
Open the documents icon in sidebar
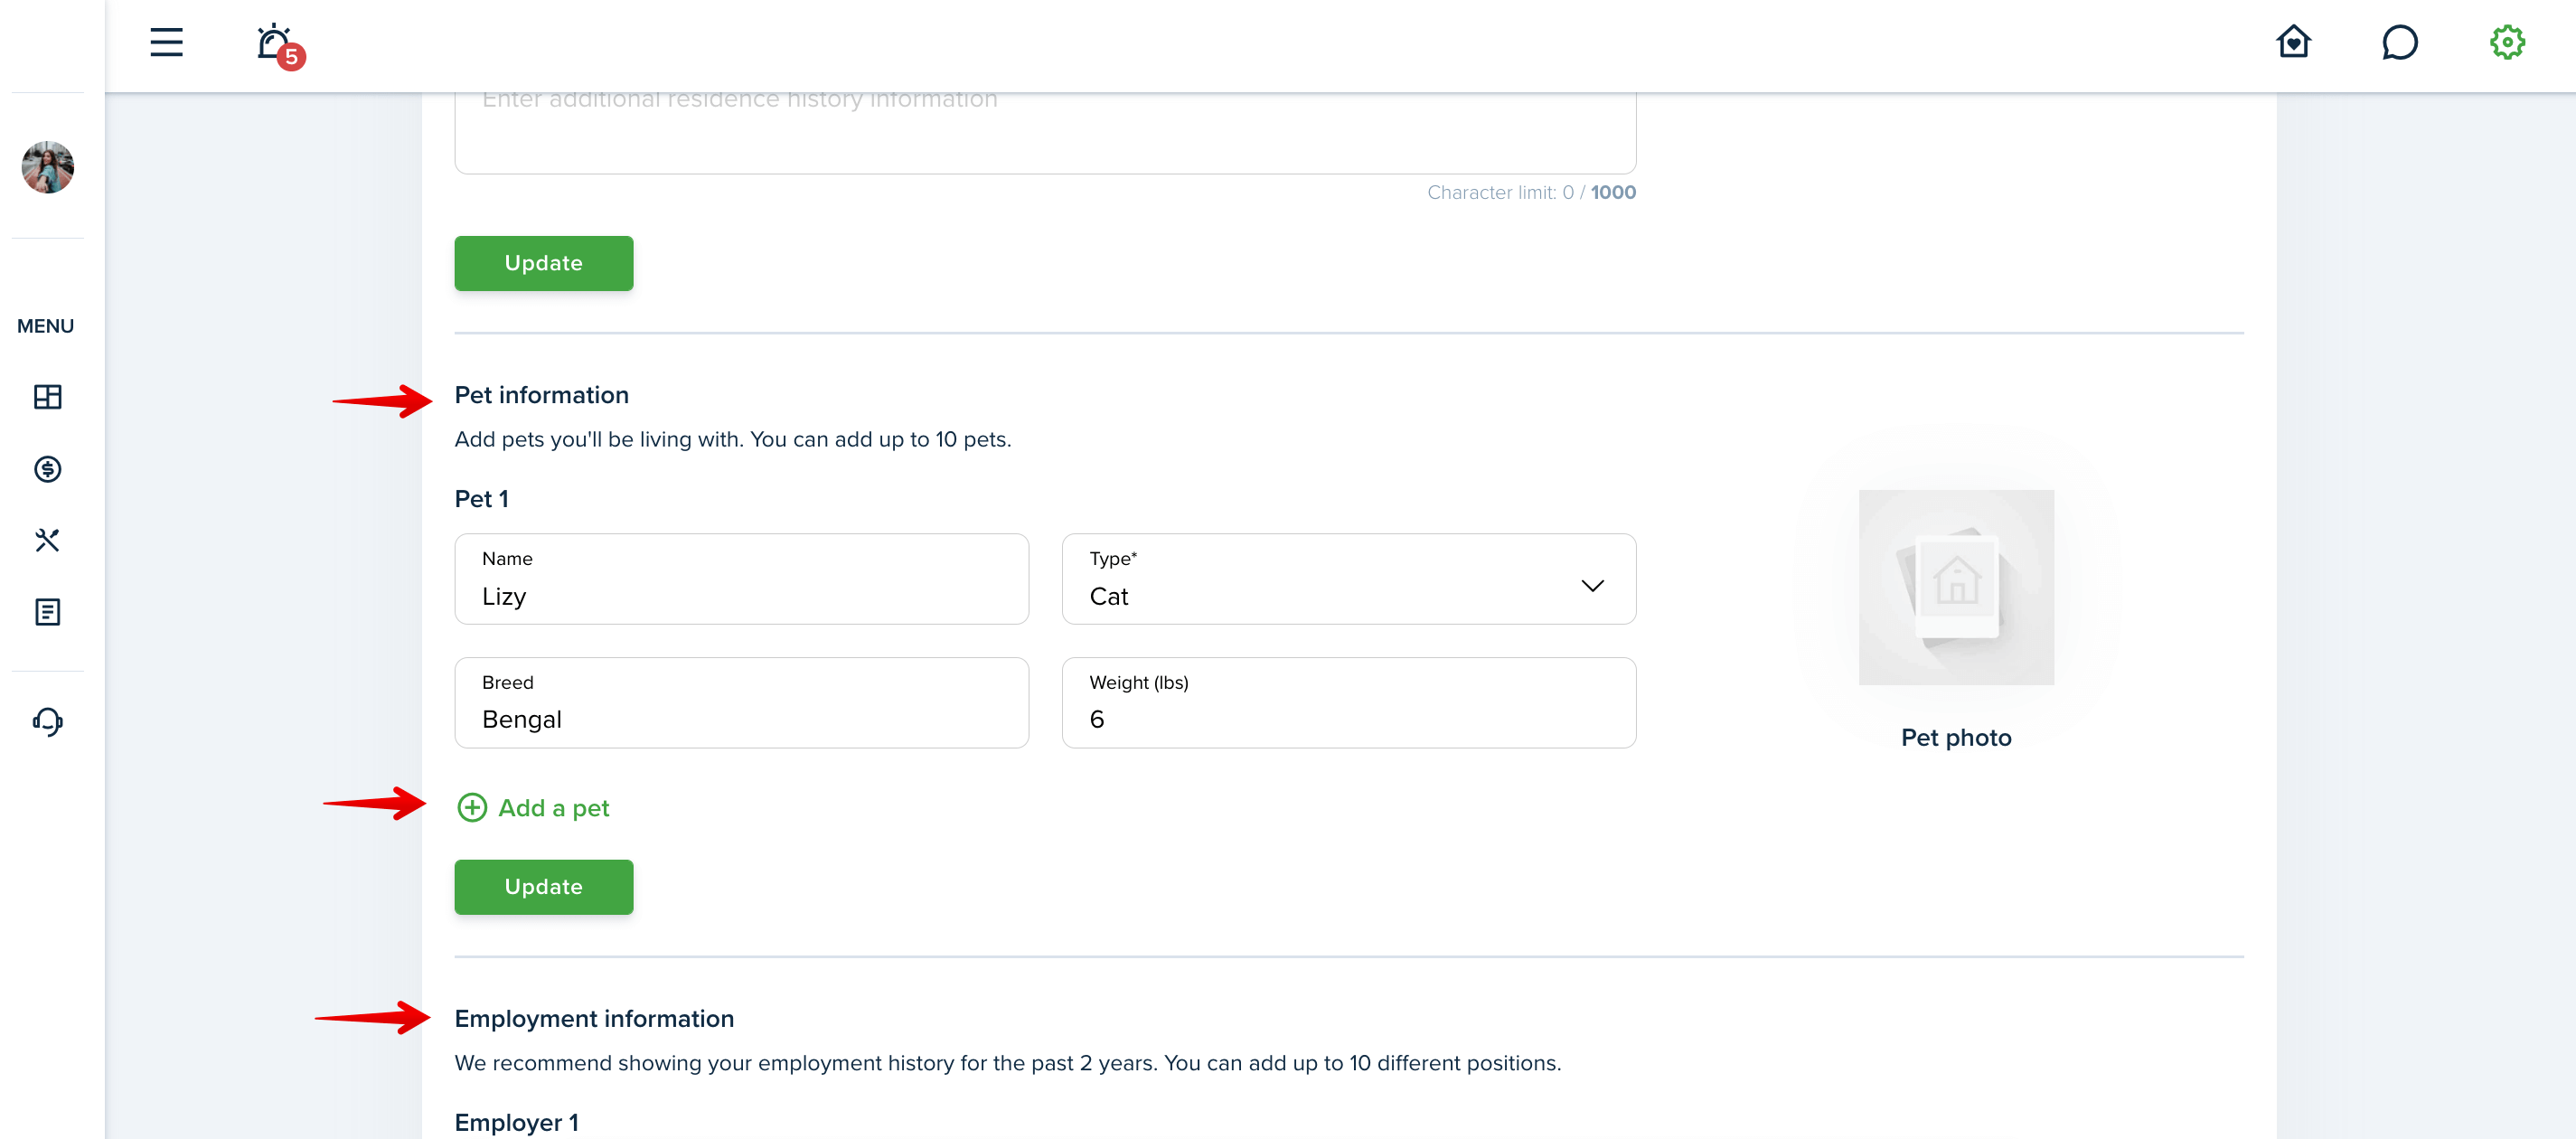(47, 612)
